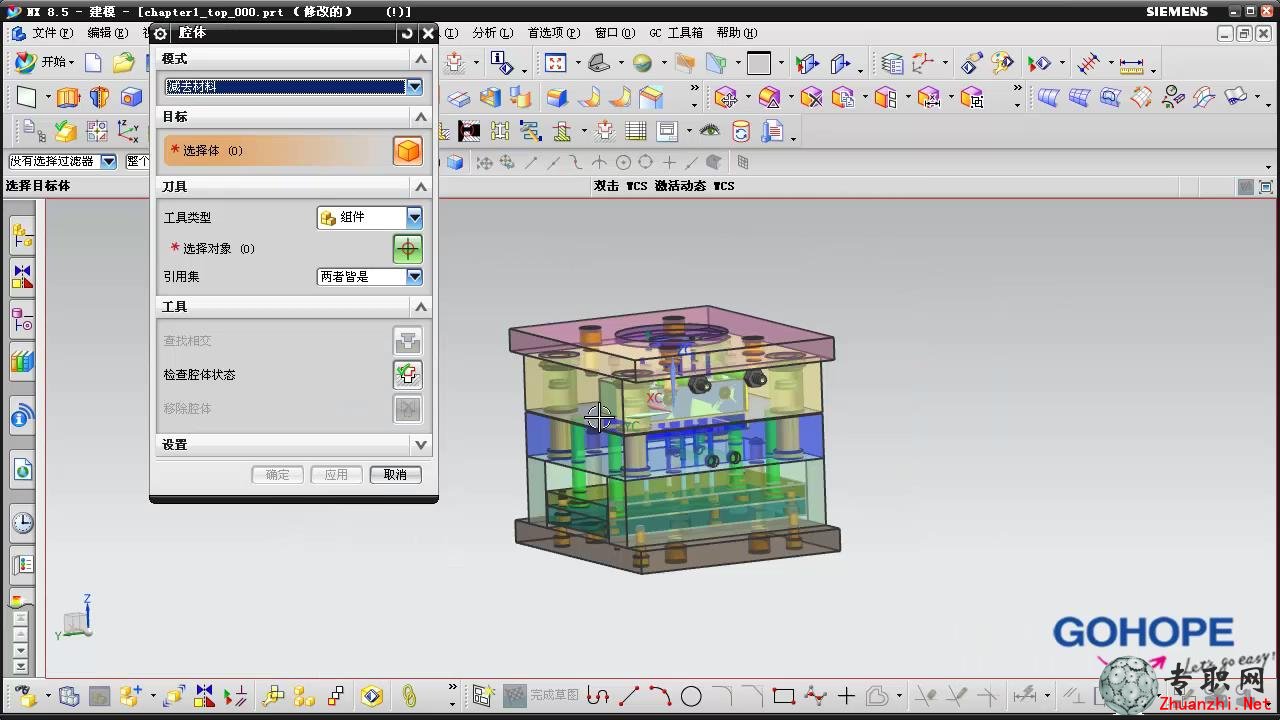Click the Fit view icon
The height and width of the screenshot is (720, 1280).
coord(555,63)
